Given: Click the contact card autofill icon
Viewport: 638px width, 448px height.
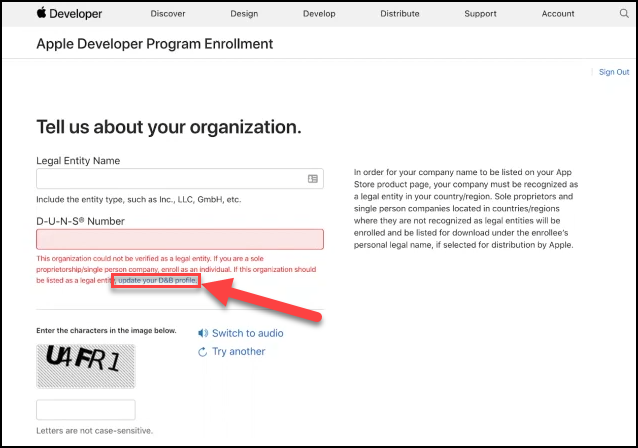Looking at the screenshot, I should click(313, 179).
